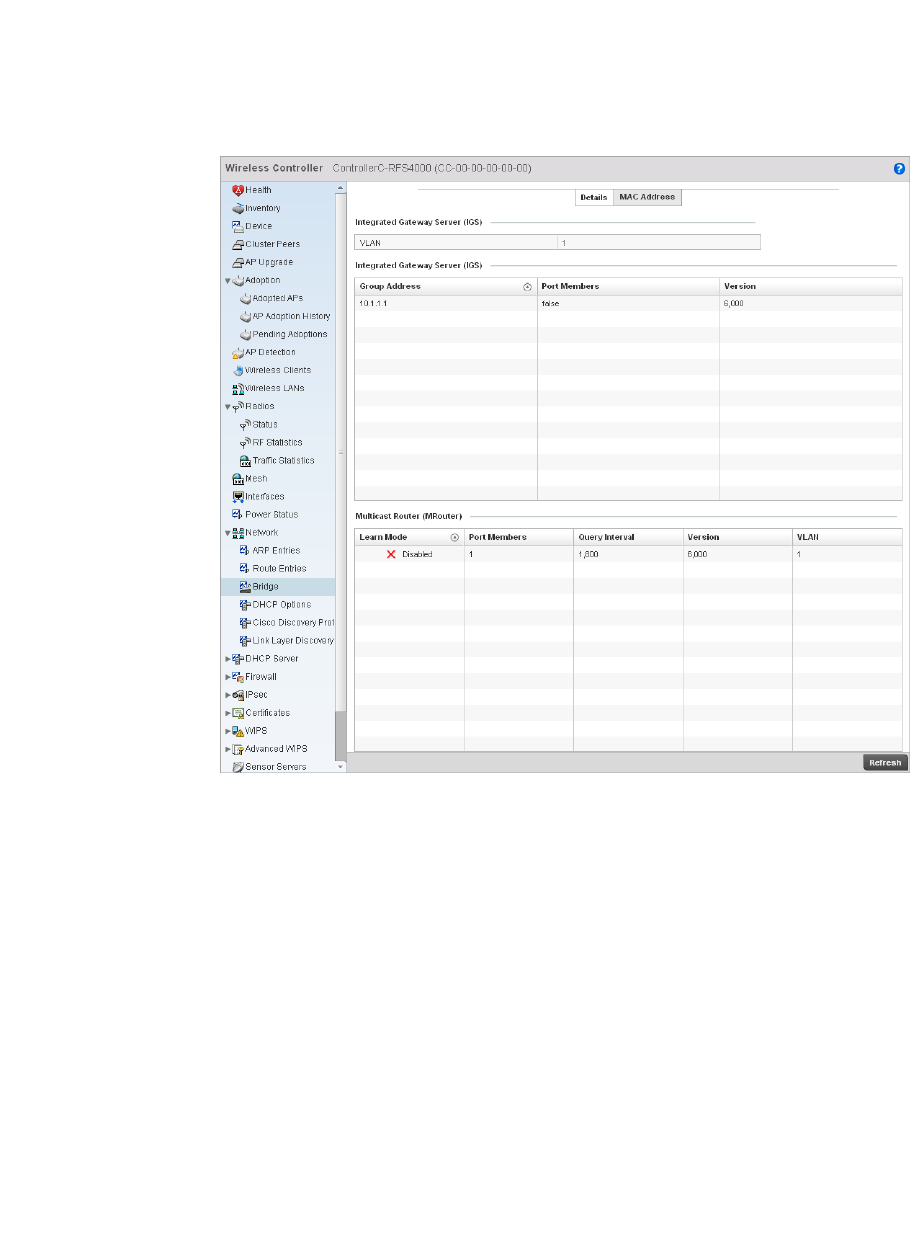
Task: Click the VLAN value field showing 1
Action: coord(659,242)
